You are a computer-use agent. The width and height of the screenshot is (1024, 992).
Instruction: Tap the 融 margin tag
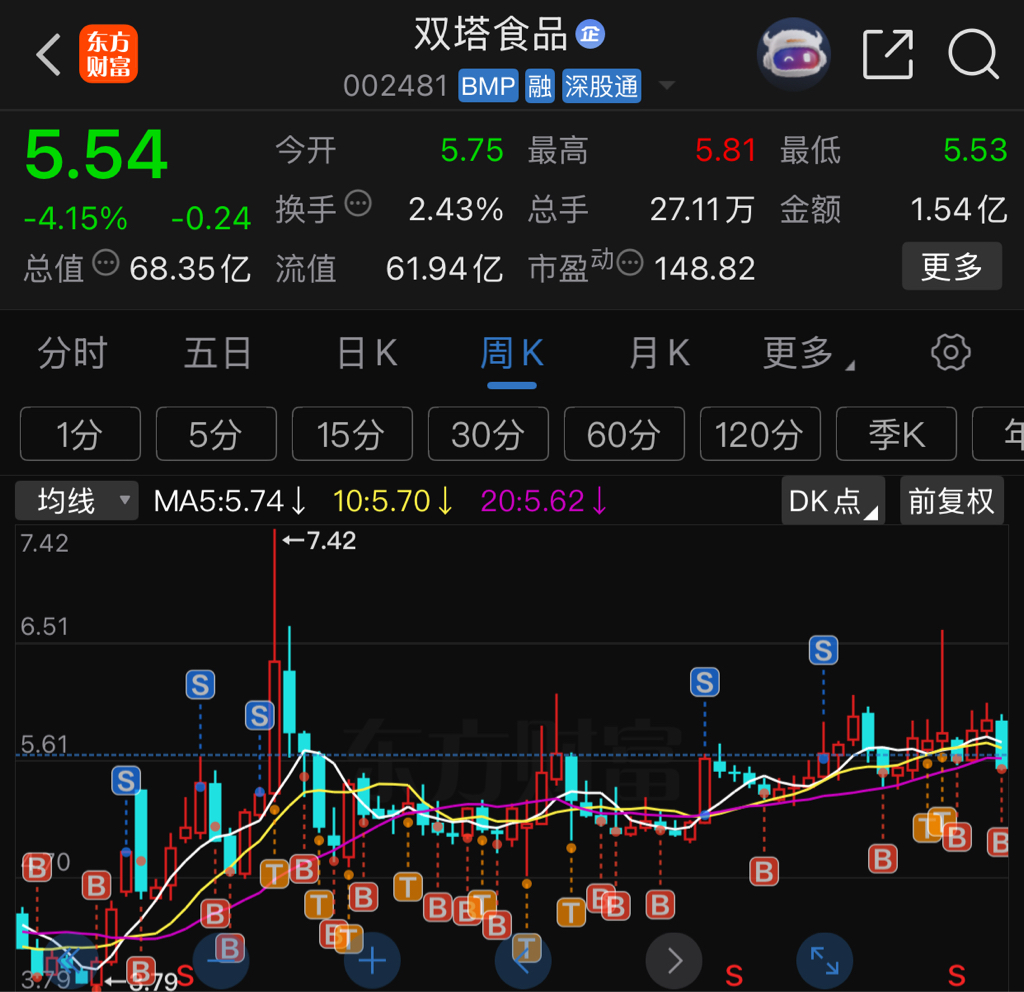[x=539, y=86]
